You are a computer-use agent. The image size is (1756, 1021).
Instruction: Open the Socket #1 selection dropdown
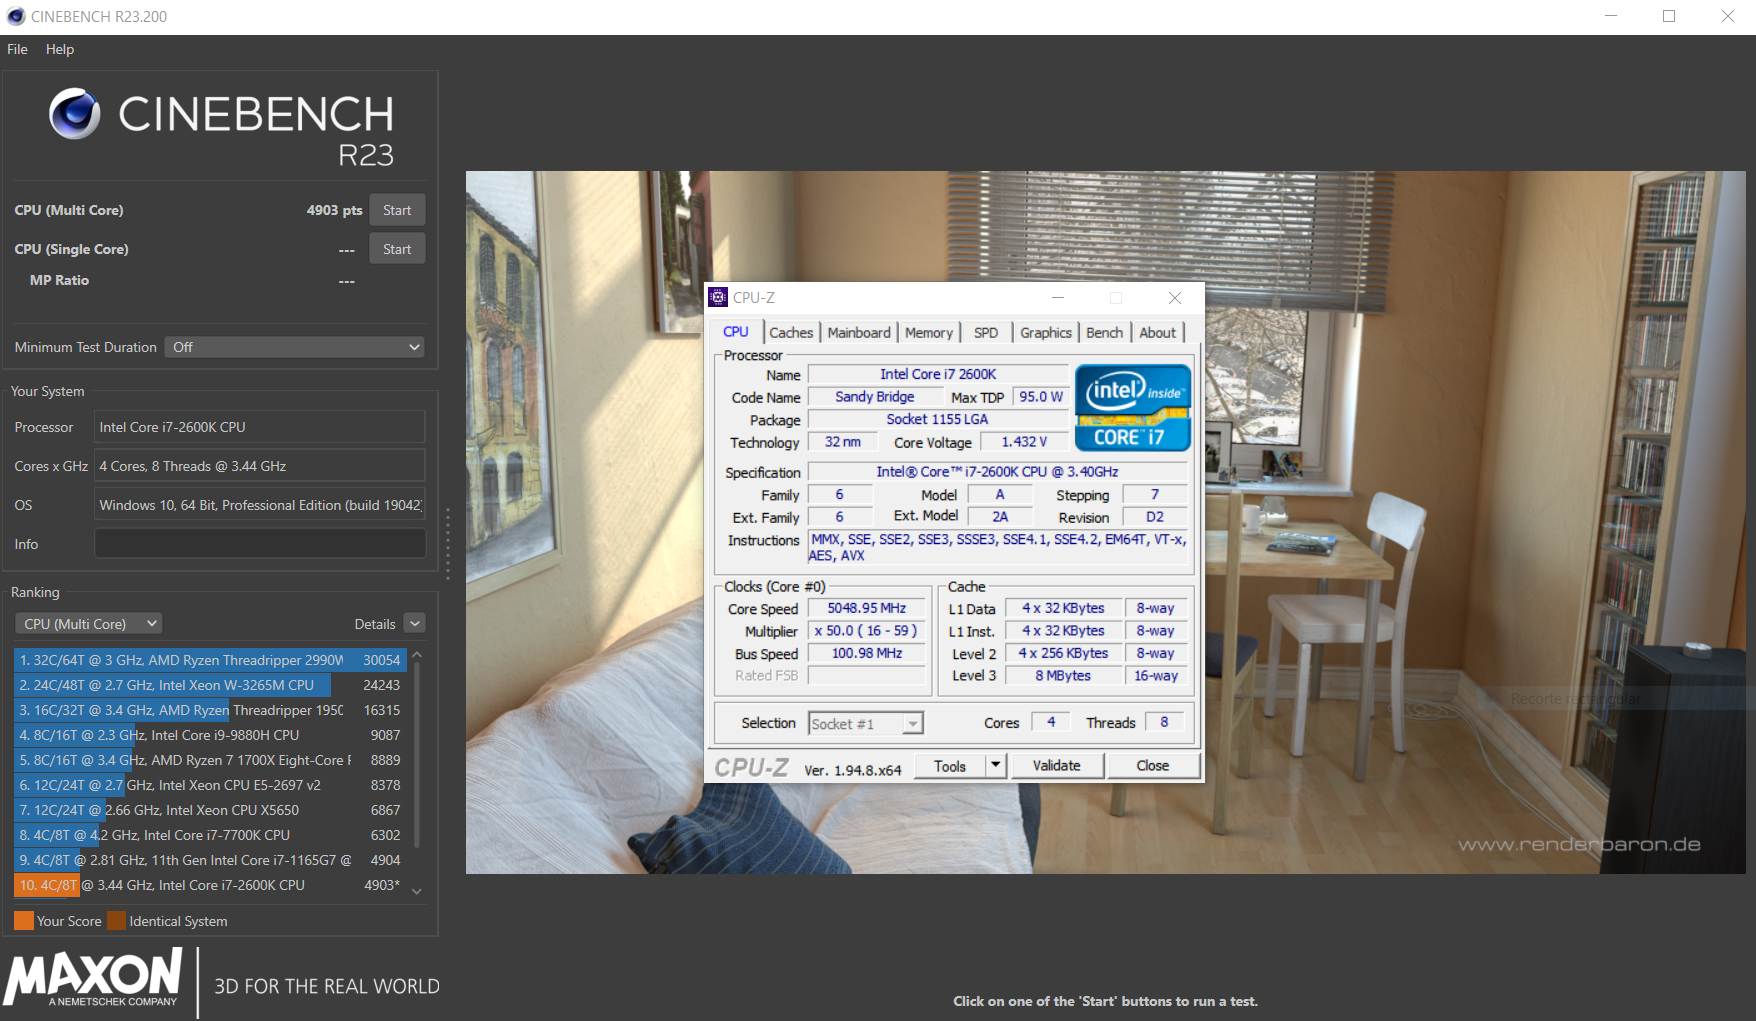[866, 723]
